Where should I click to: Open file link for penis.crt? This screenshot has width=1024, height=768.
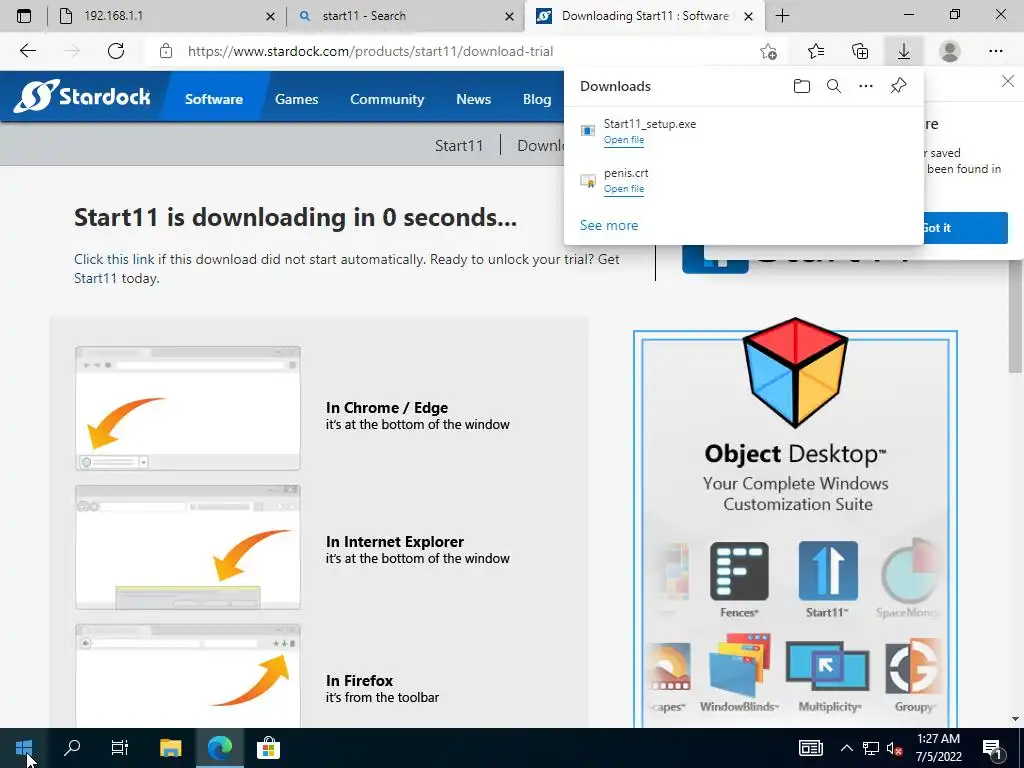(624, 189)
